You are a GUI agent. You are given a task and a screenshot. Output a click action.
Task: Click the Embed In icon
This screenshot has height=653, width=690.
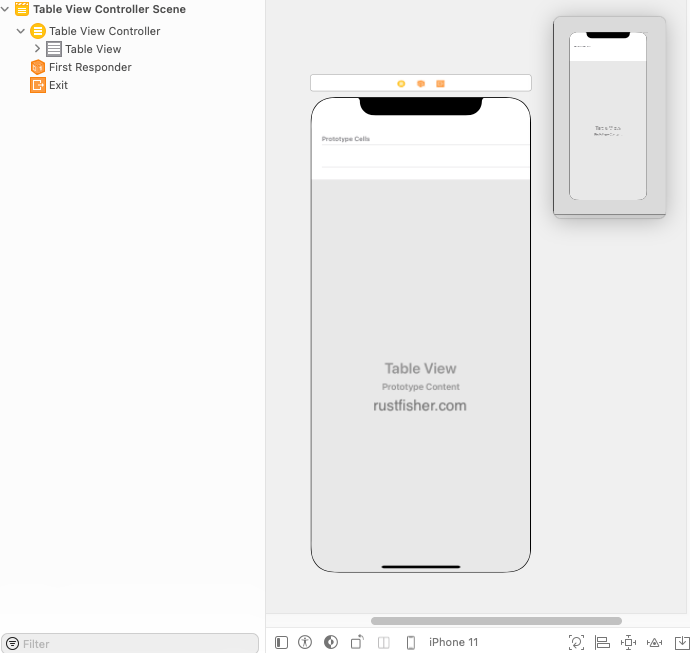(x=680, y=642)
